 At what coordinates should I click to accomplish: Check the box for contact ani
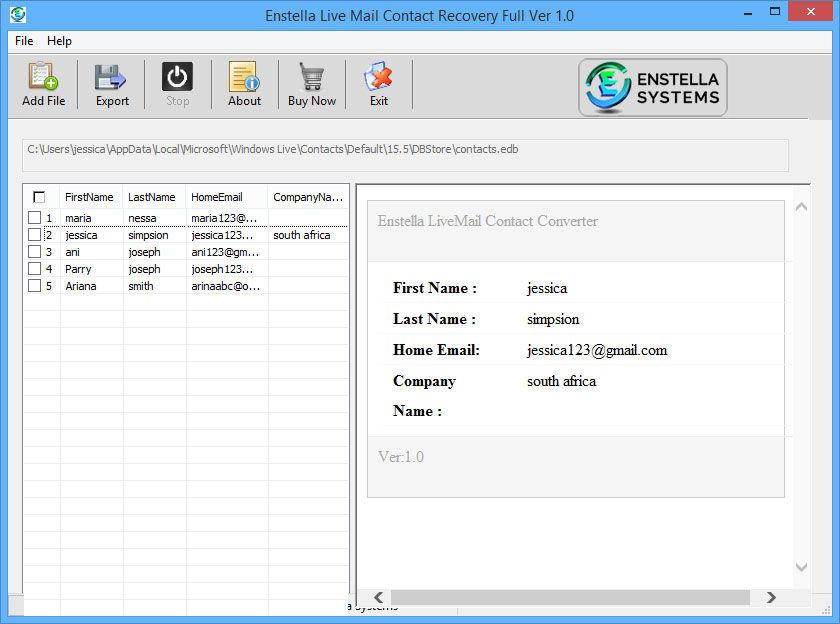click(x=34, y=252)
